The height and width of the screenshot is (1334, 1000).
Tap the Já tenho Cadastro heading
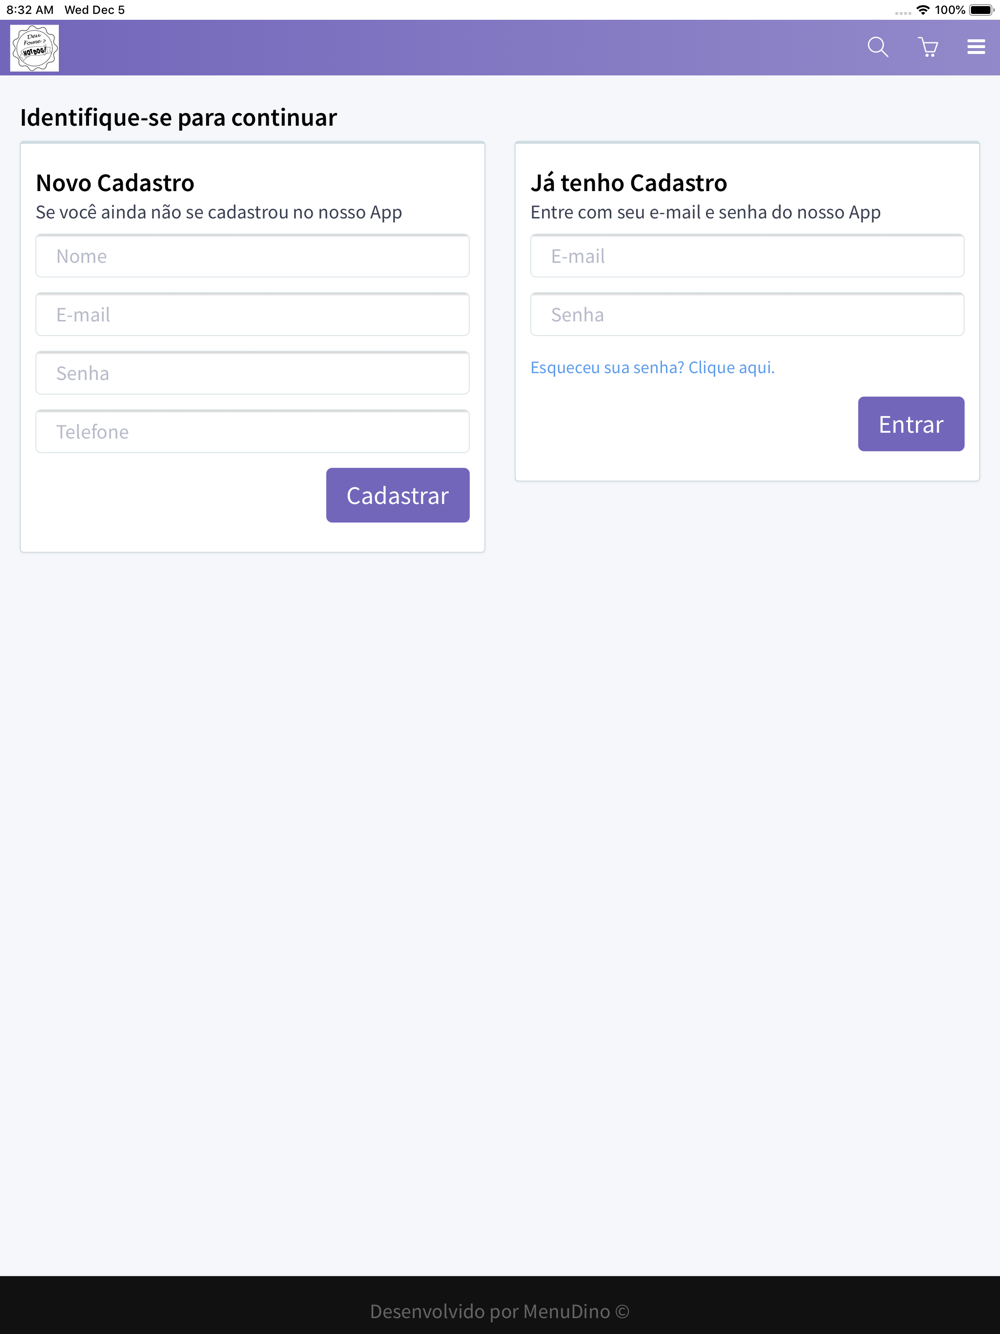629,183
